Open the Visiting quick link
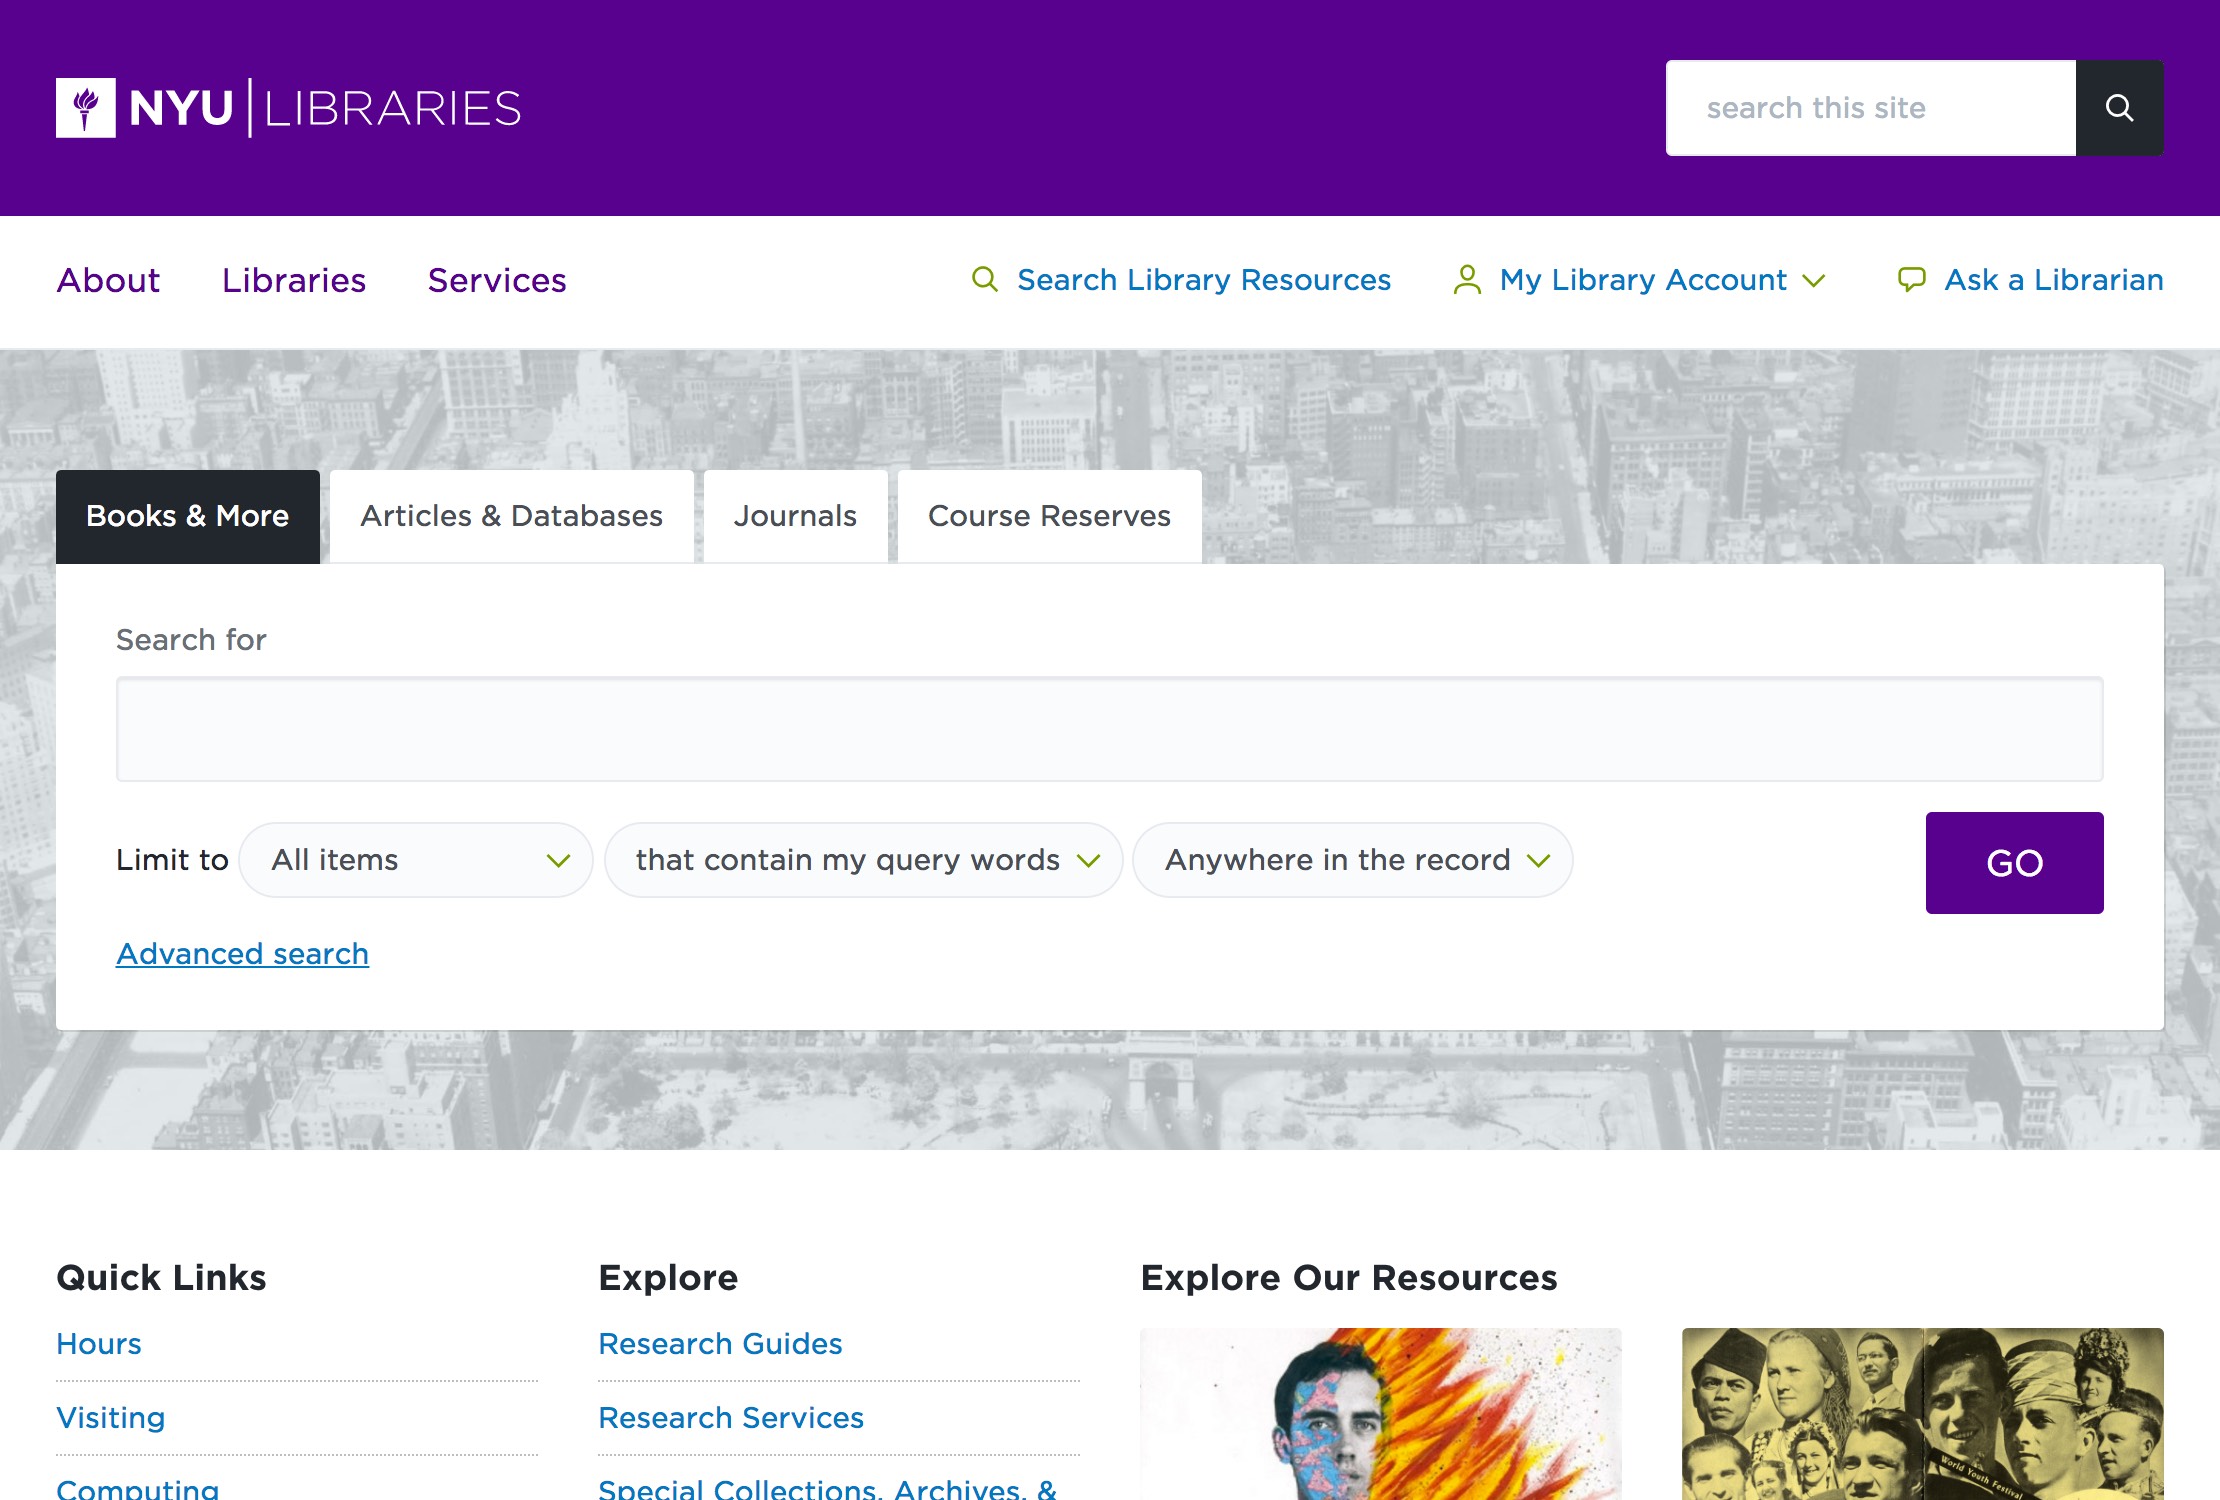This screenshot has width=2220, height=1500. pyautogui.click(x=111, y=1418)
